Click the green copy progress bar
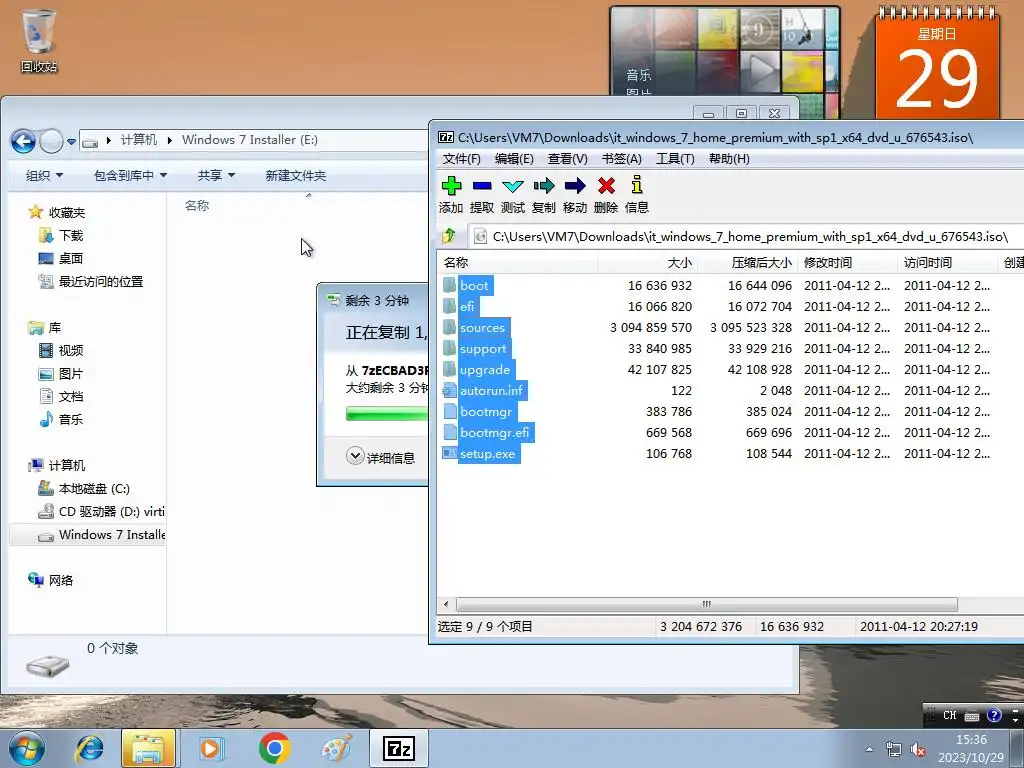Viewport: 1024px width, 768px height. pyautogui.click(x=386, y=414)
